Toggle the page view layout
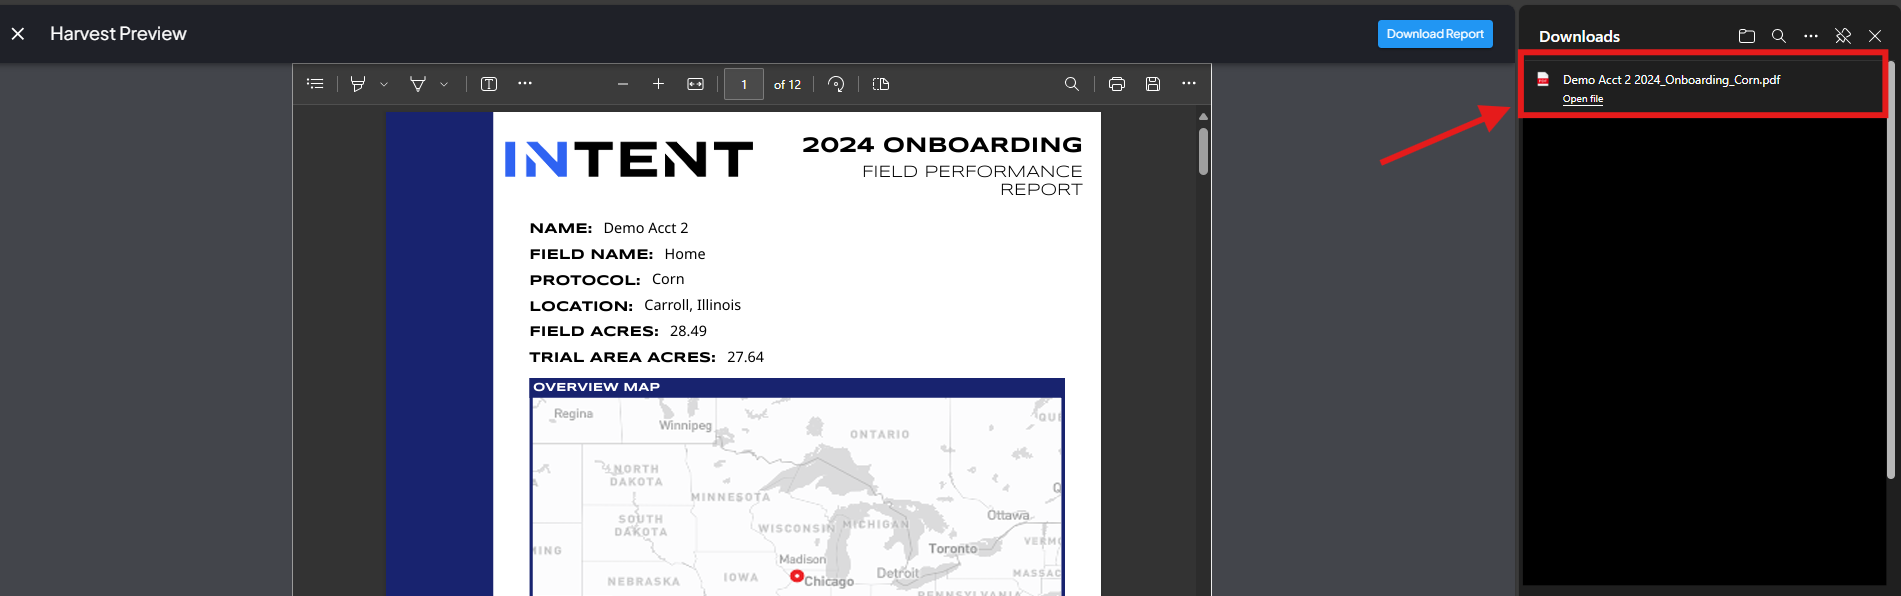 (x=881, y=84)
